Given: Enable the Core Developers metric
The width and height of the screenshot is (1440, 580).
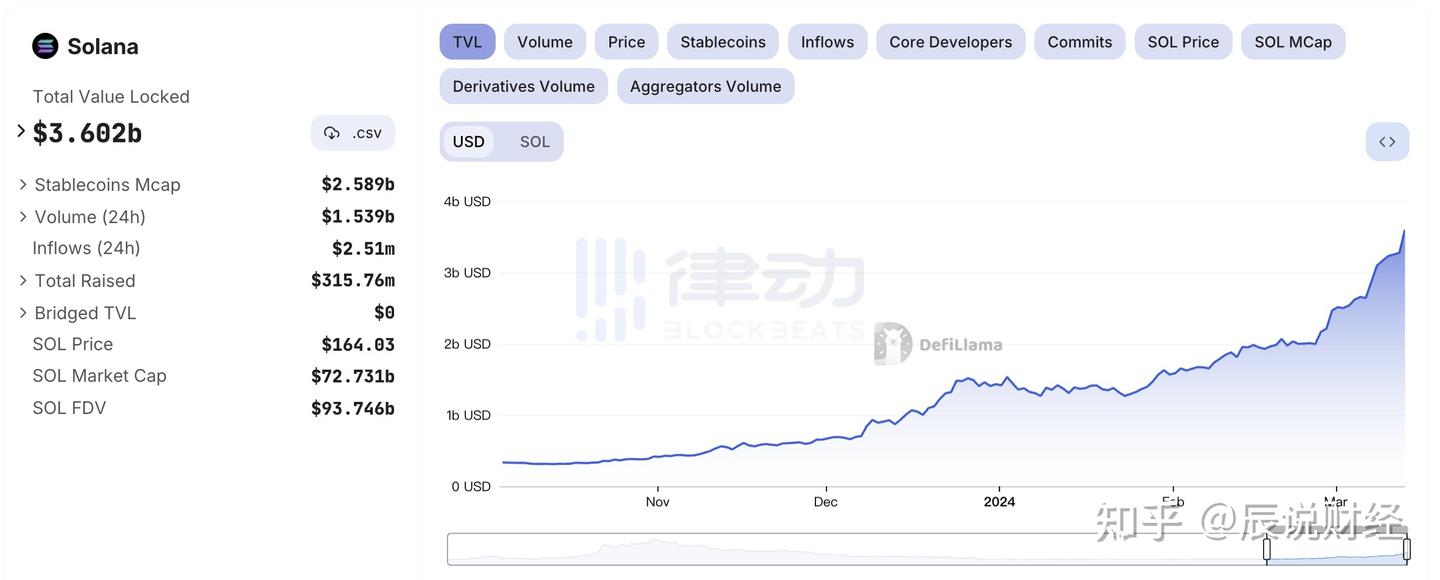Looking at the screenshot, I should 950,42.
